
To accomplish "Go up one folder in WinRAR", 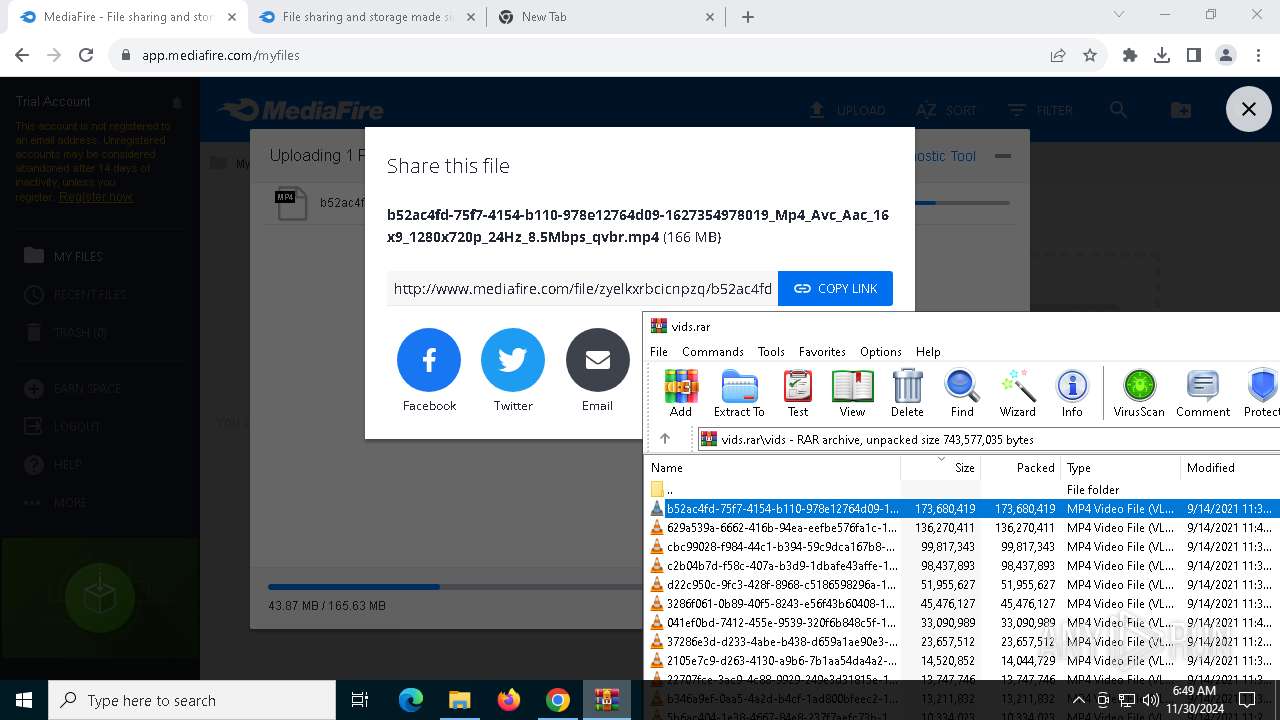I will click(665, 439).
